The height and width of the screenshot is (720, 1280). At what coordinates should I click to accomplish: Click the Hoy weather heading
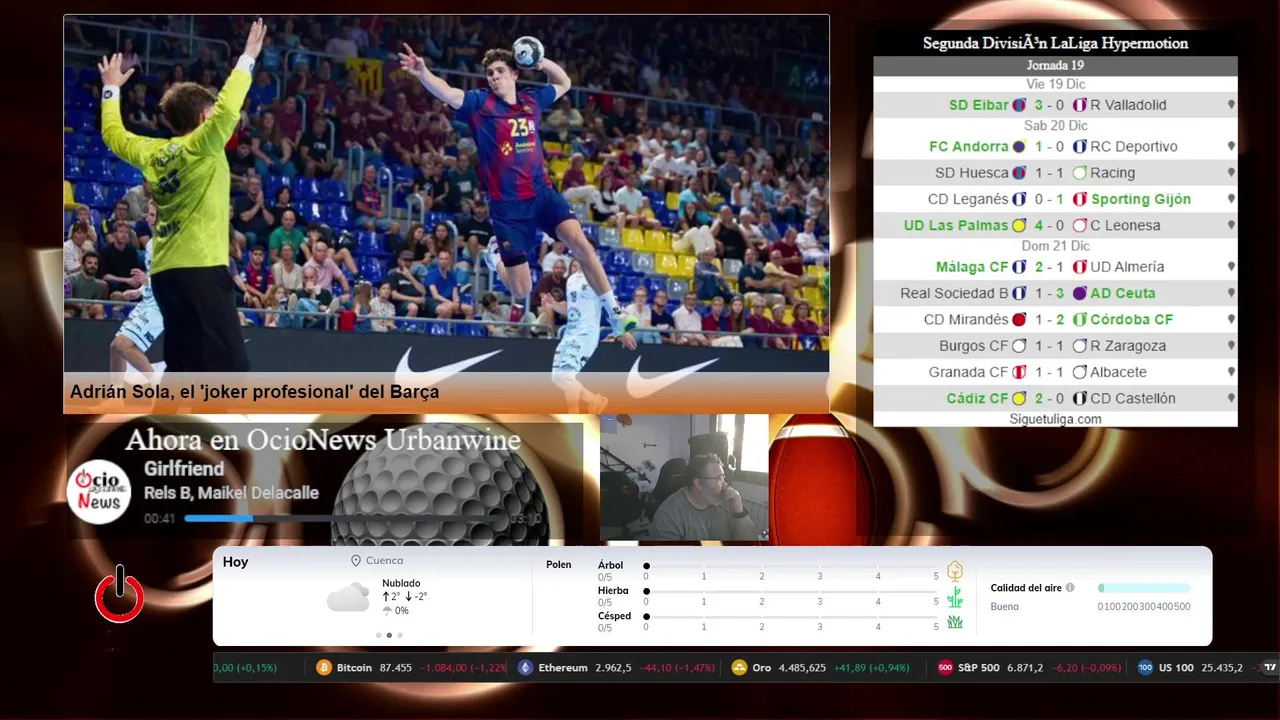pyautogui.click(x=235, y=562)
